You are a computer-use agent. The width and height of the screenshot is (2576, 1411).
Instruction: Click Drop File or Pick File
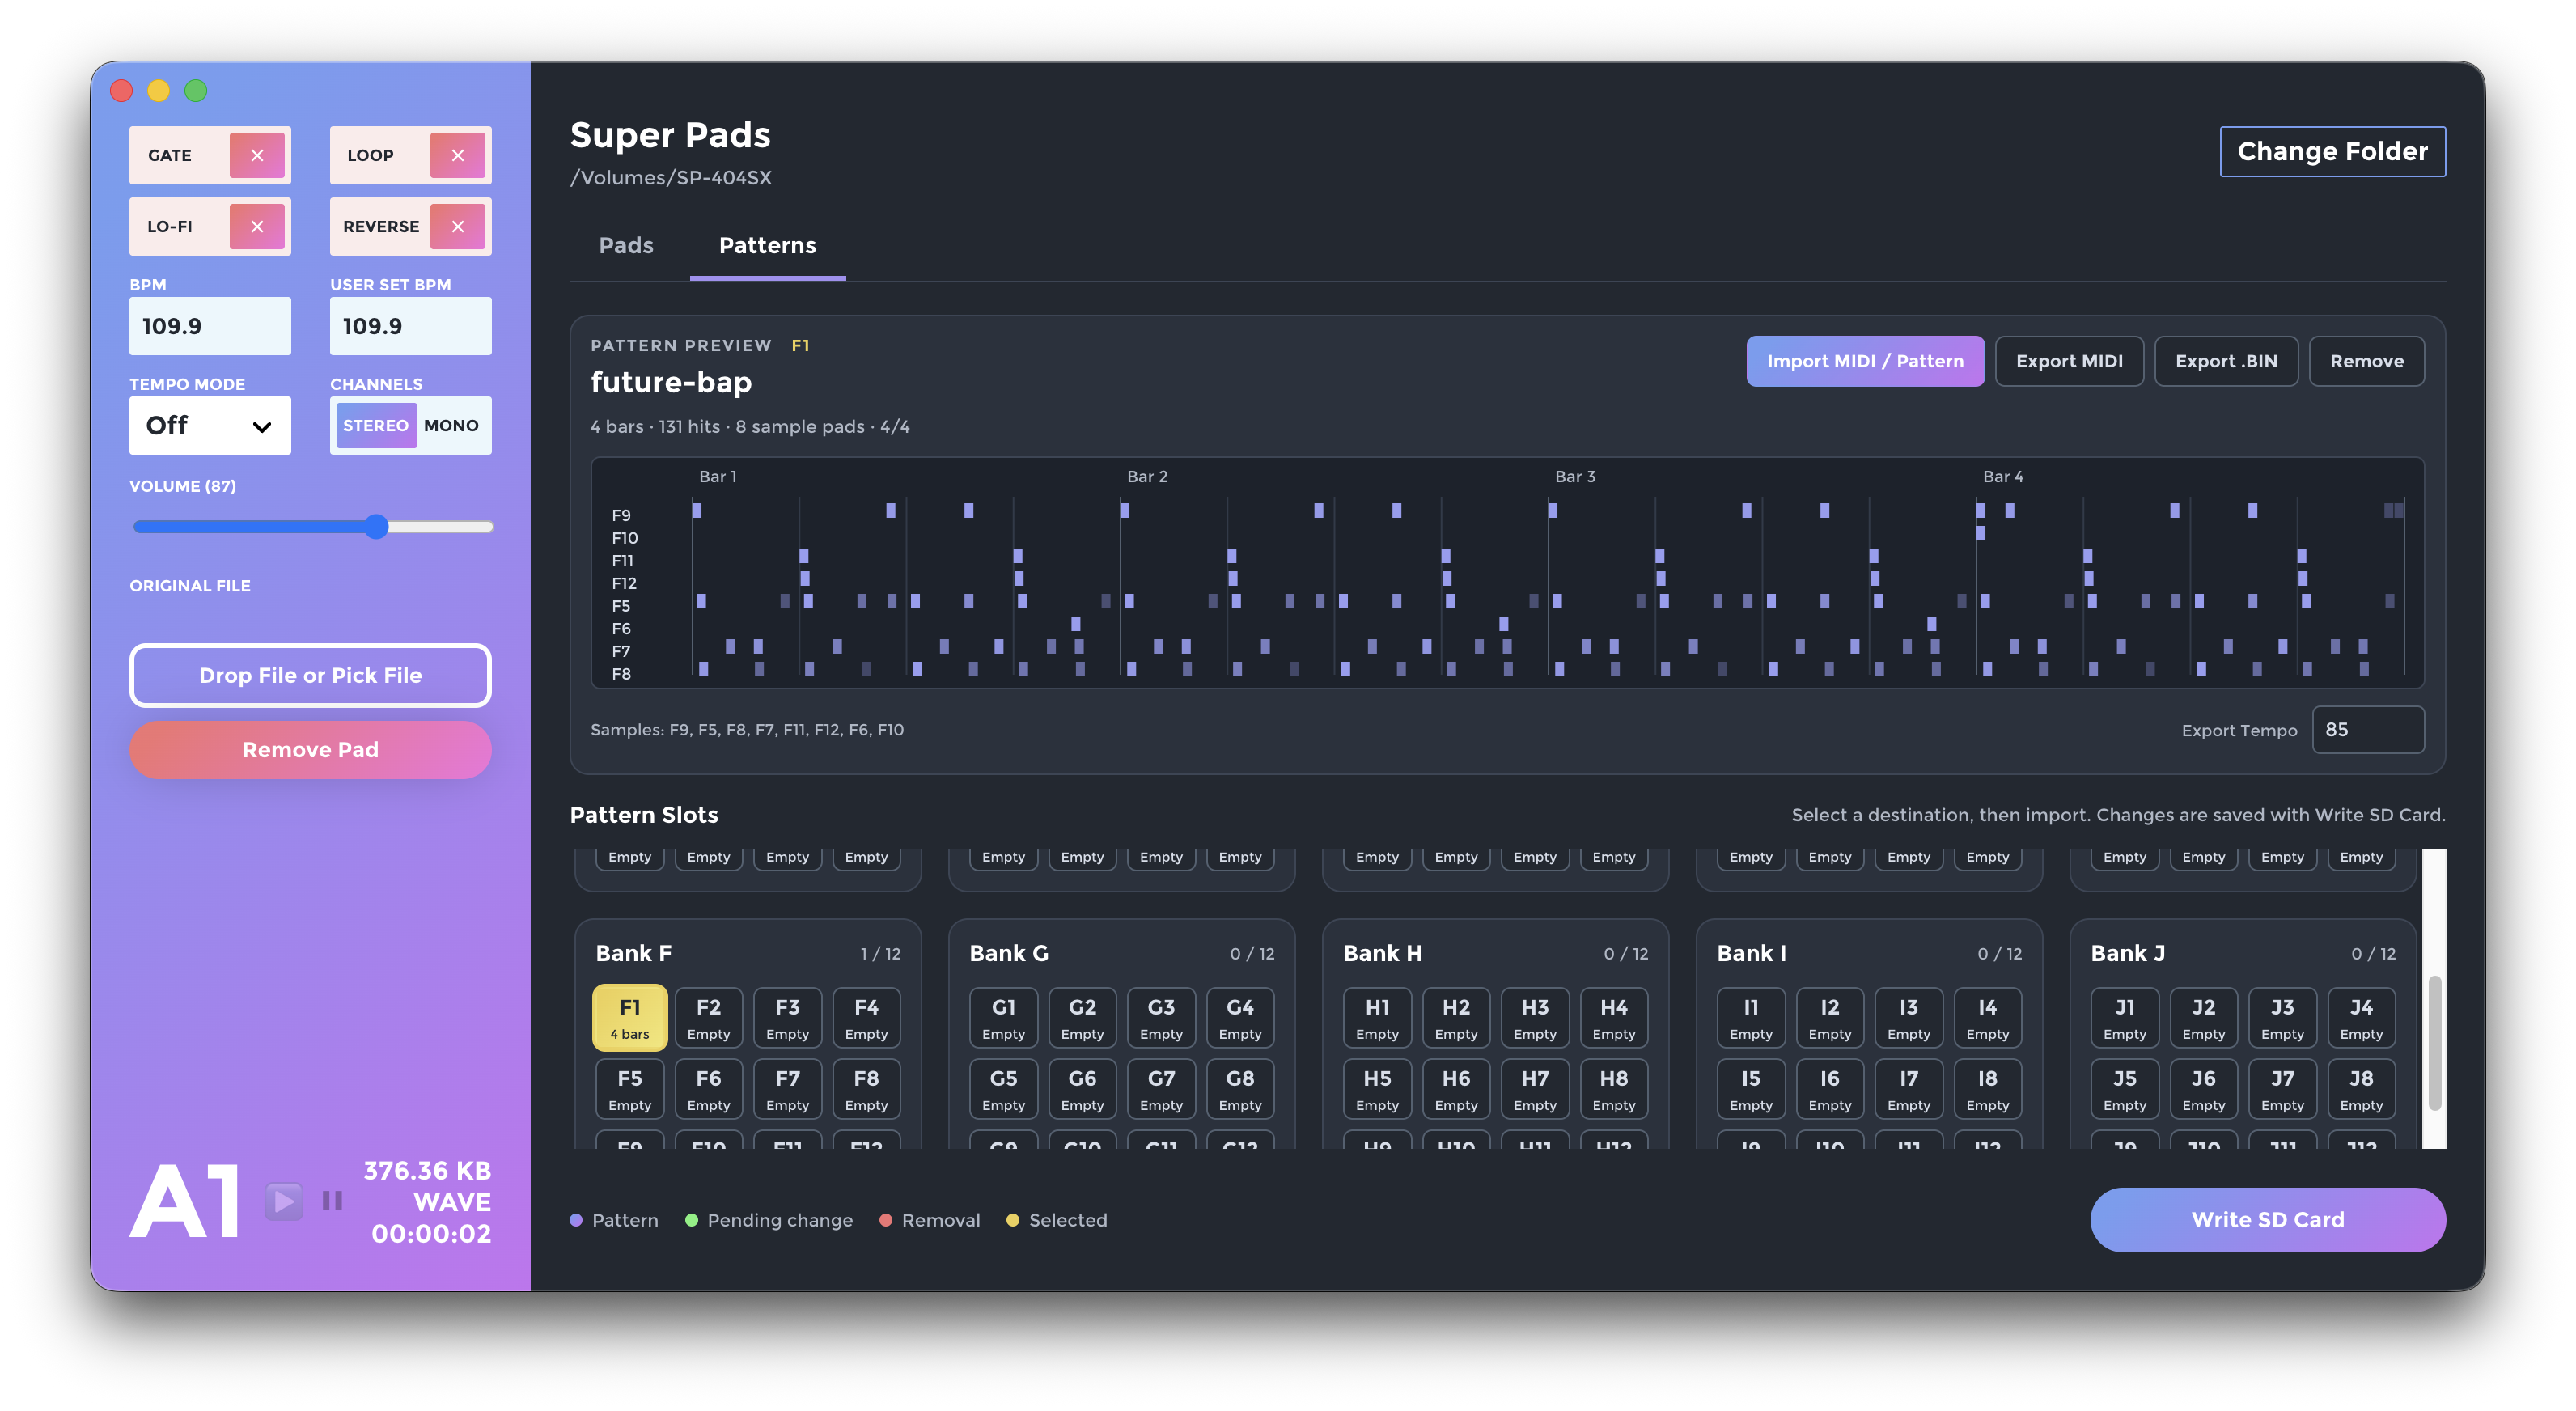310,675
